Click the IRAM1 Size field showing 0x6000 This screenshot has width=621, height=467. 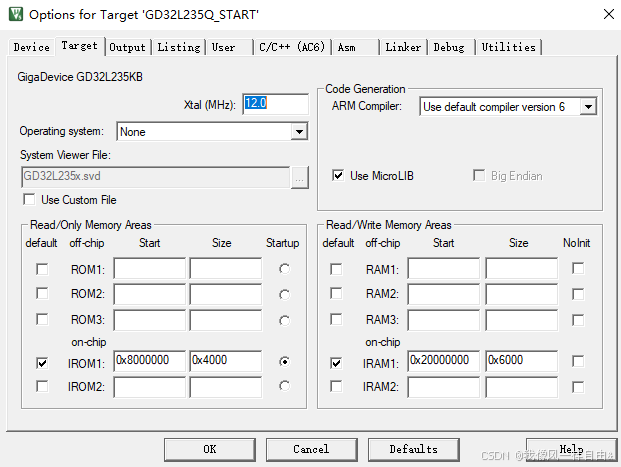(x=522, y=361)
